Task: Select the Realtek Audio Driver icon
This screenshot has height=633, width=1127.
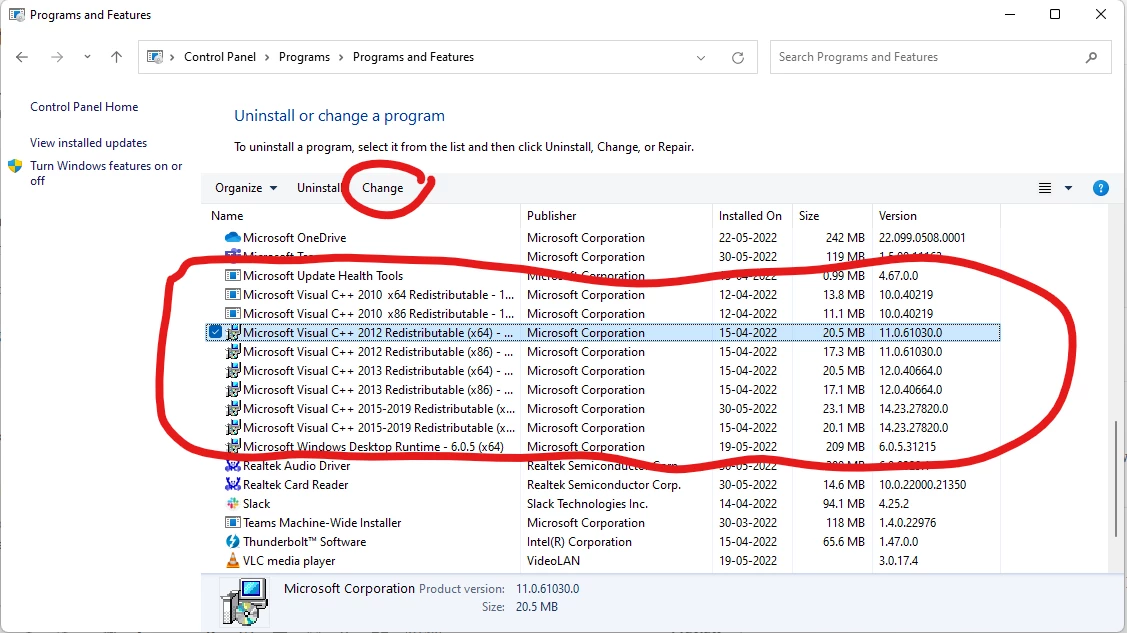Action: pos(232,466)
